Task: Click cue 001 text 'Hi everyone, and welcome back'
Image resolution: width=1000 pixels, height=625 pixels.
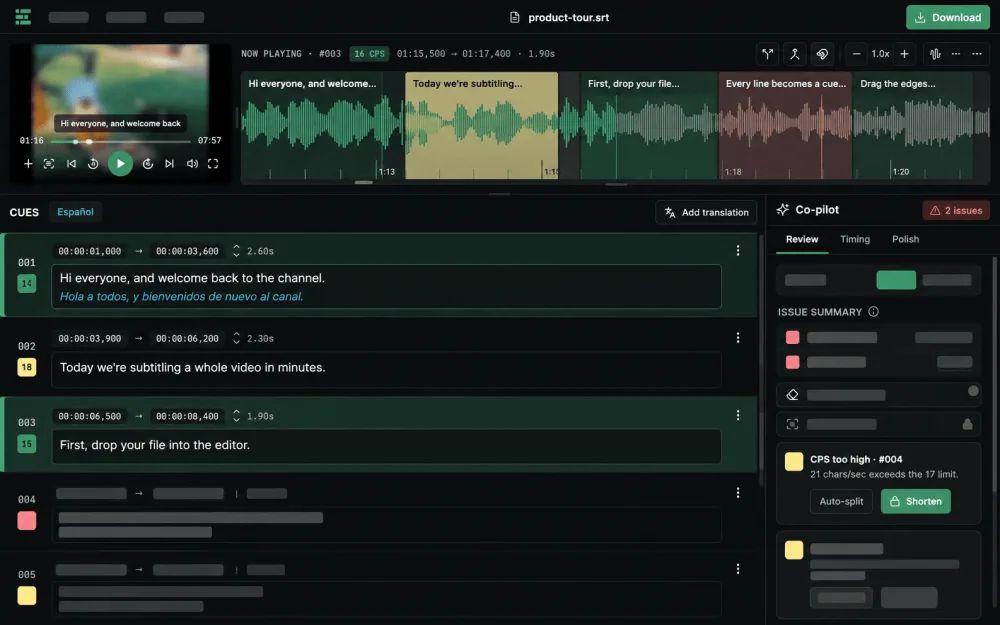Action: pyautogui.click(x=192, y=278)
